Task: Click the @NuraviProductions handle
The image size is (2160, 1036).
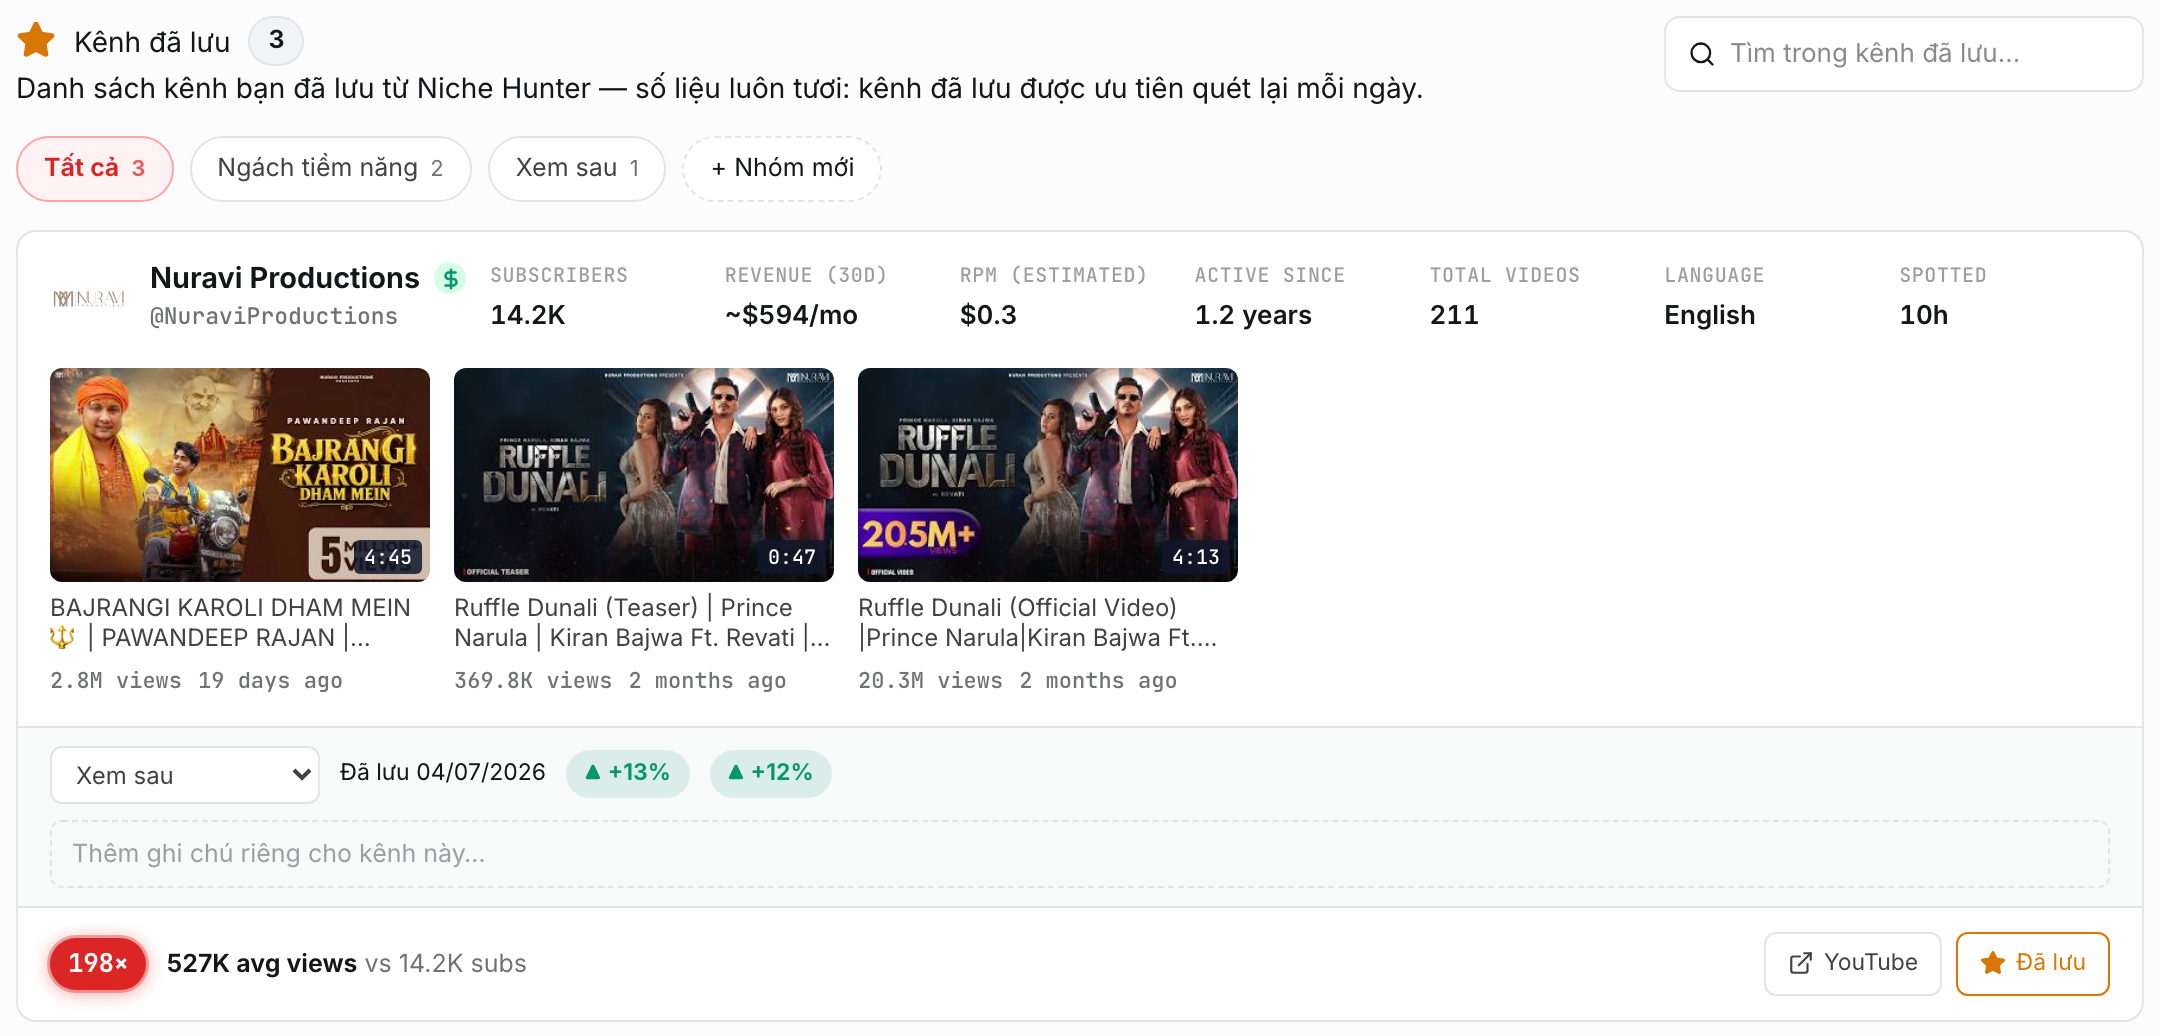Action: tap(274, 316)
